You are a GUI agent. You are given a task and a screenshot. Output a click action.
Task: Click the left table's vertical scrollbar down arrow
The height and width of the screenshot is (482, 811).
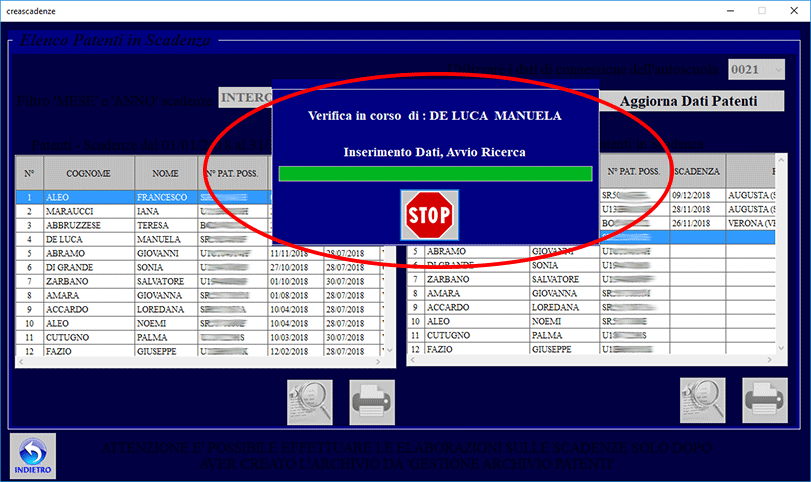pos(390,351)
